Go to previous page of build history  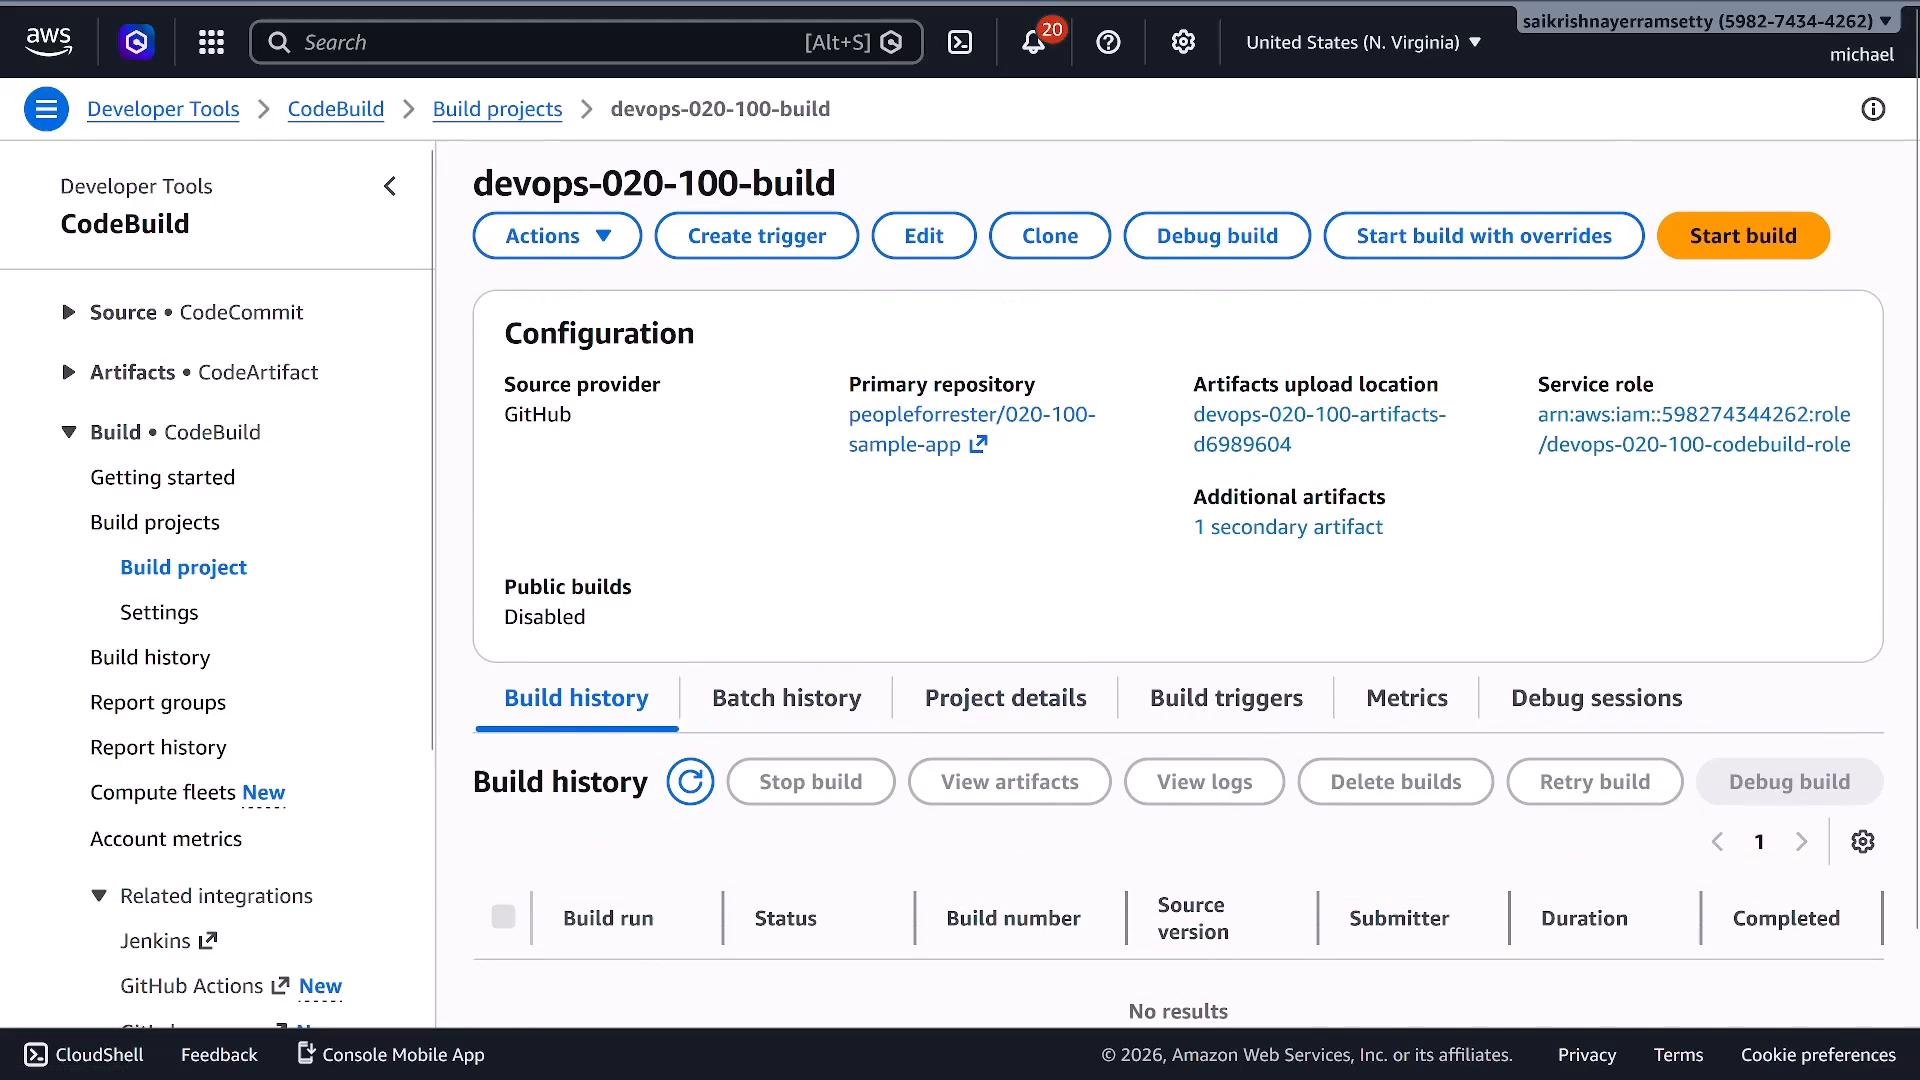pos(1717,842)
